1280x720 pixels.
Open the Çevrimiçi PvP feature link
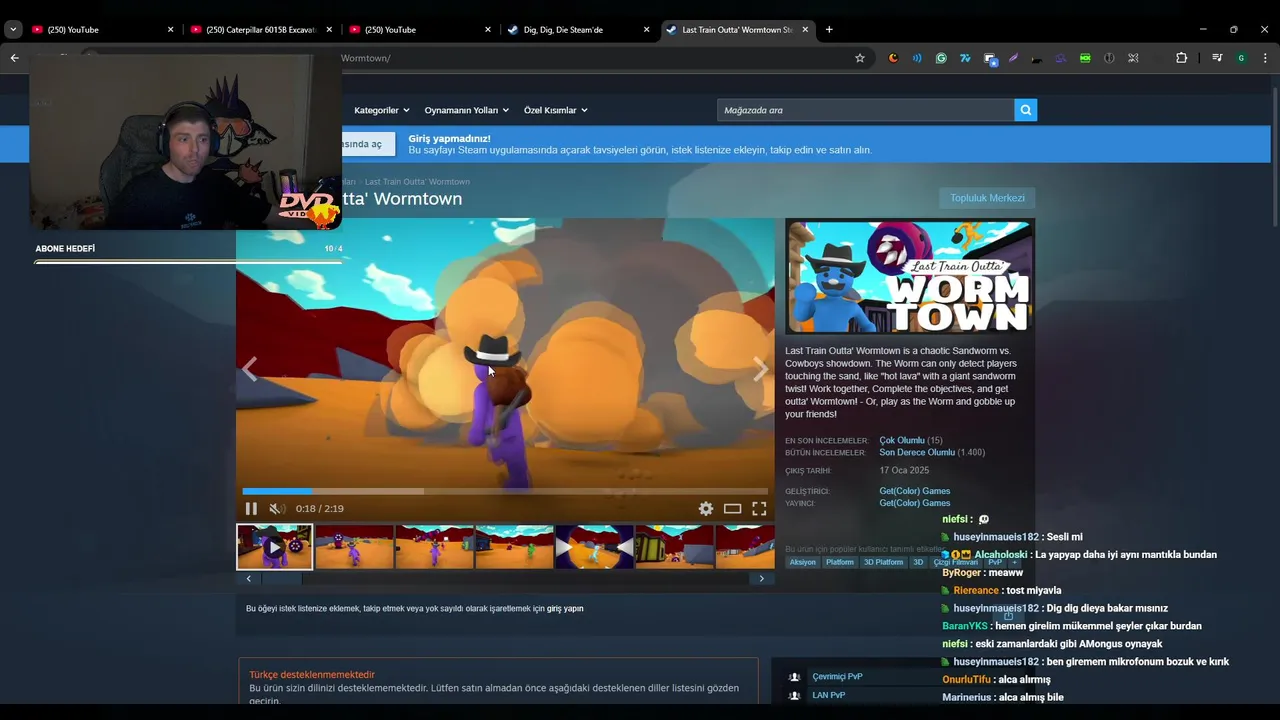pos(837,677)
